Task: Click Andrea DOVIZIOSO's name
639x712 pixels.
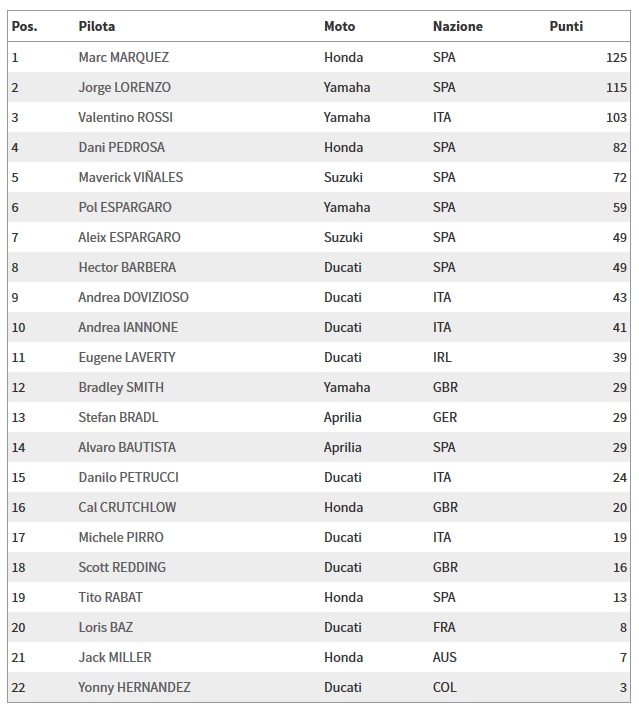Action: [133, 297]
